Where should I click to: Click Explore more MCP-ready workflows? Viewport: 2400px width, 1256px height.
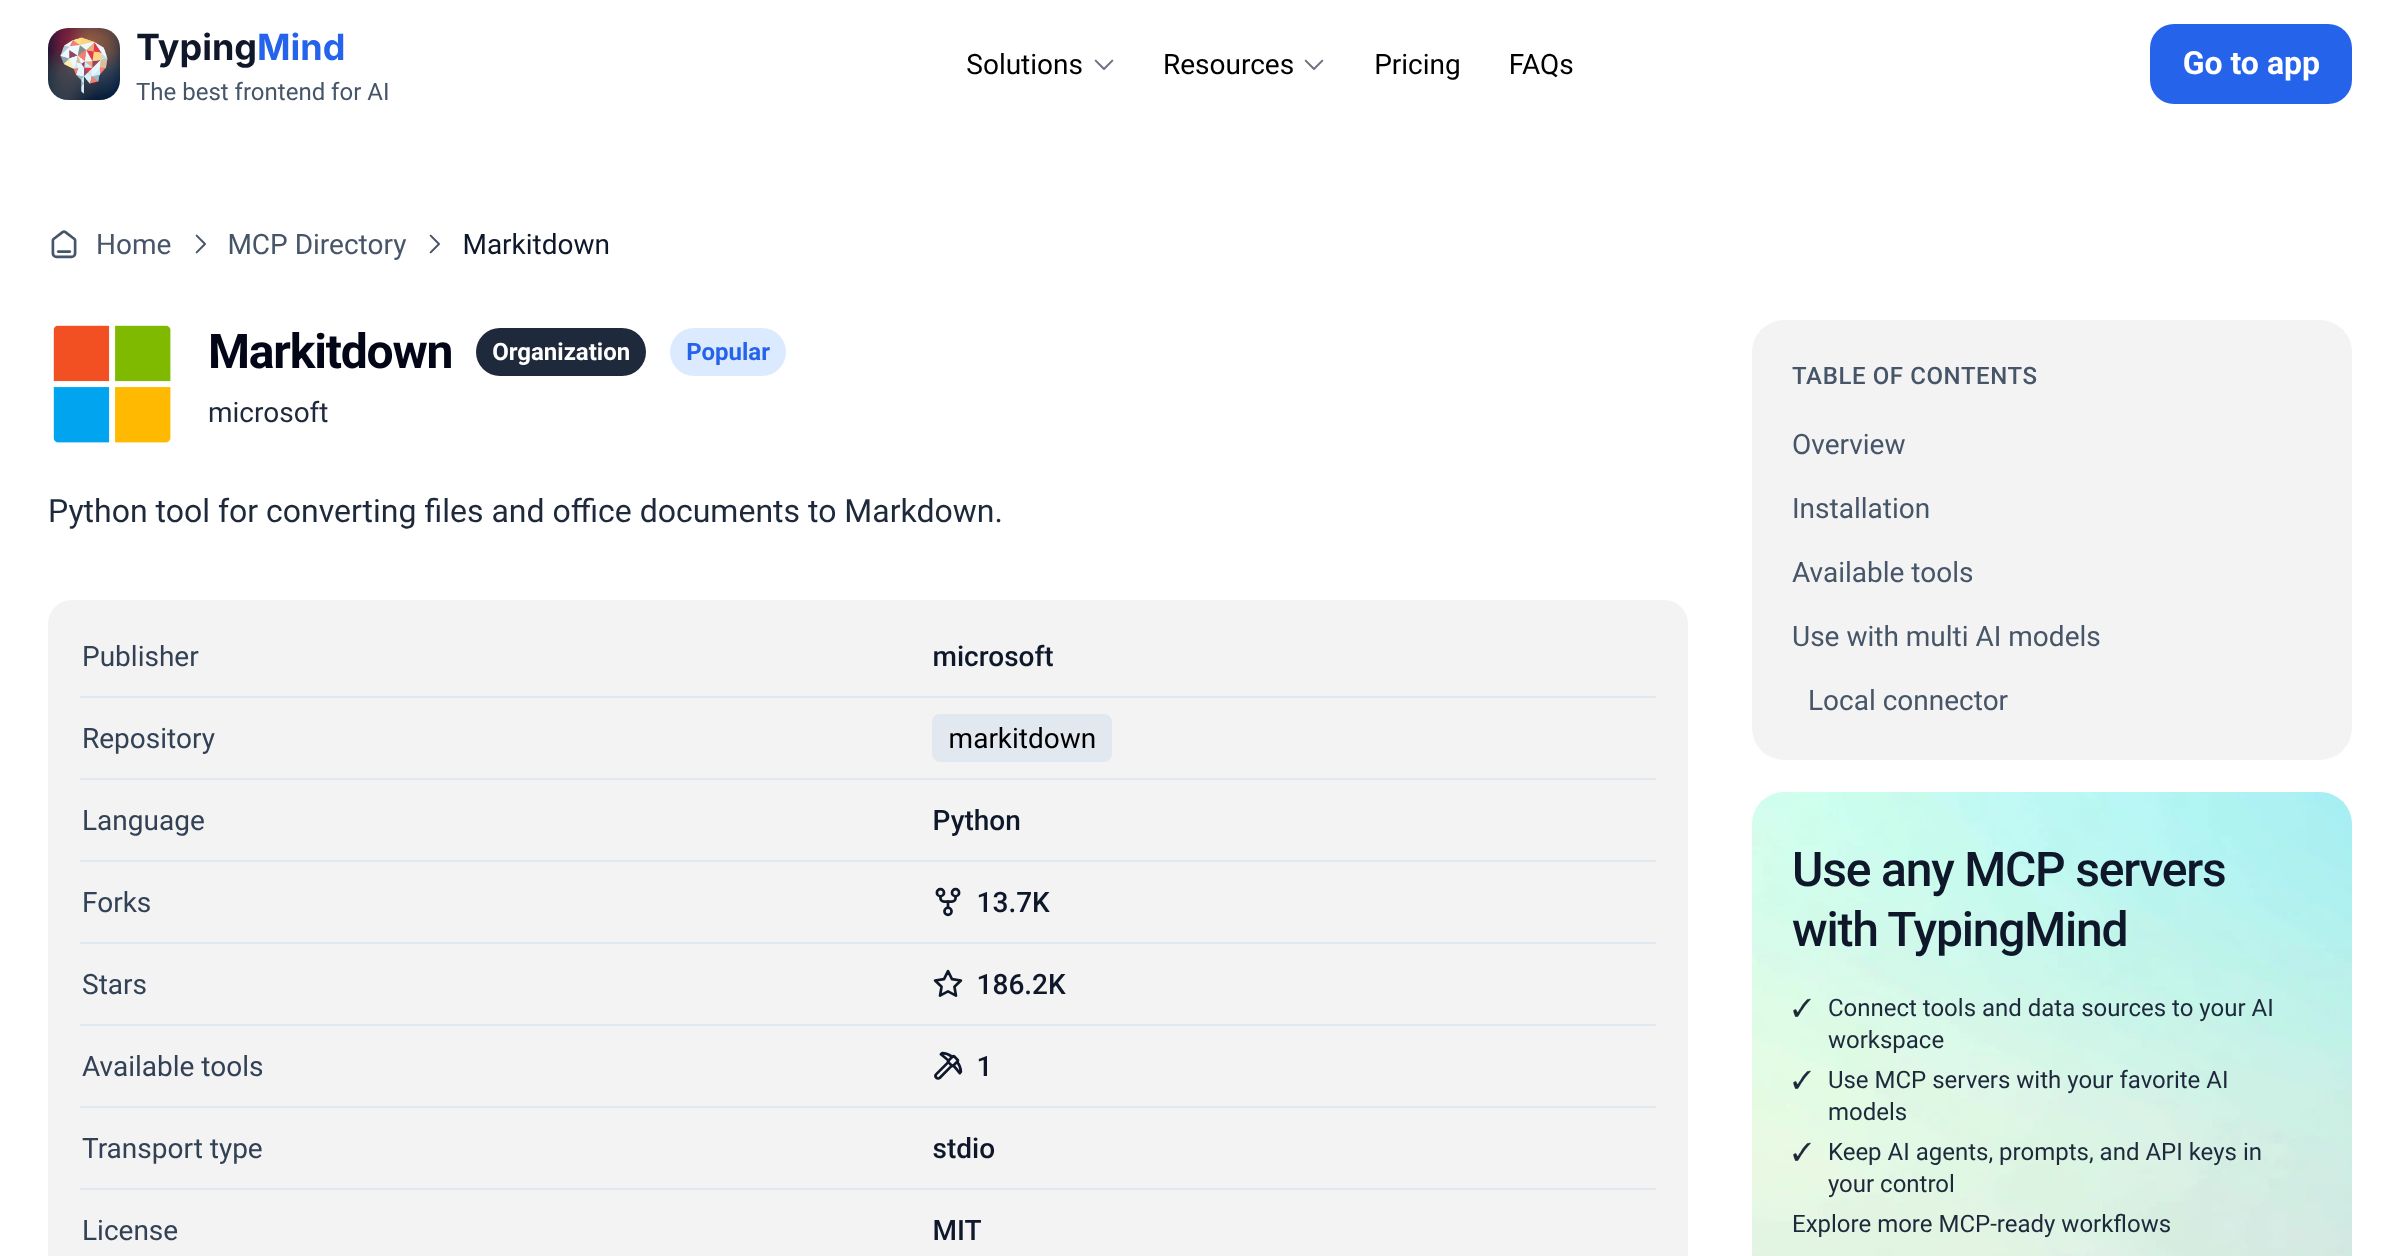(1981, 1224)
